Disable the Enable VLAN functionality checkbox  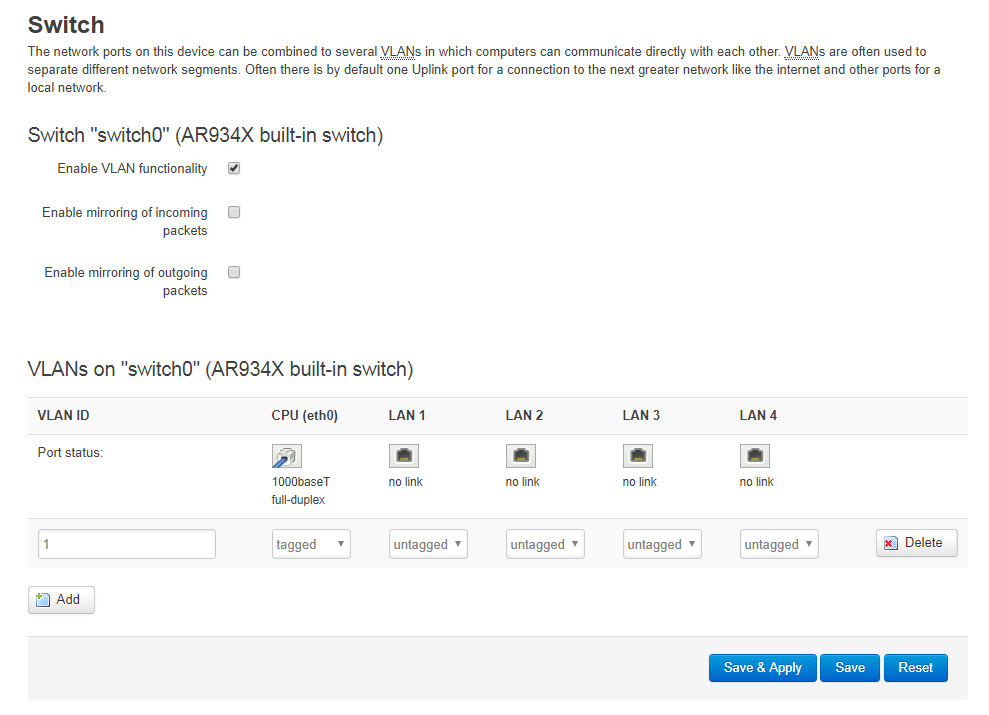(234, 168)
